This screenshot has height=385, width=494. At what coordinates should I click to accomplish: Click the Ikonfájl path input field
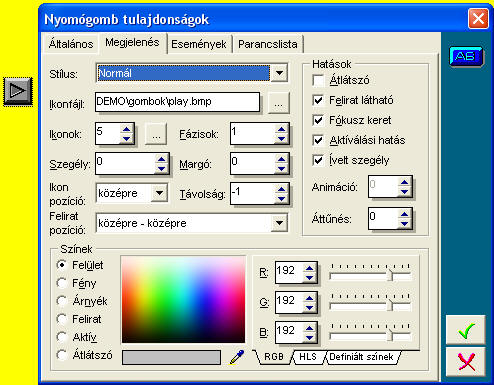coord(177,102)
